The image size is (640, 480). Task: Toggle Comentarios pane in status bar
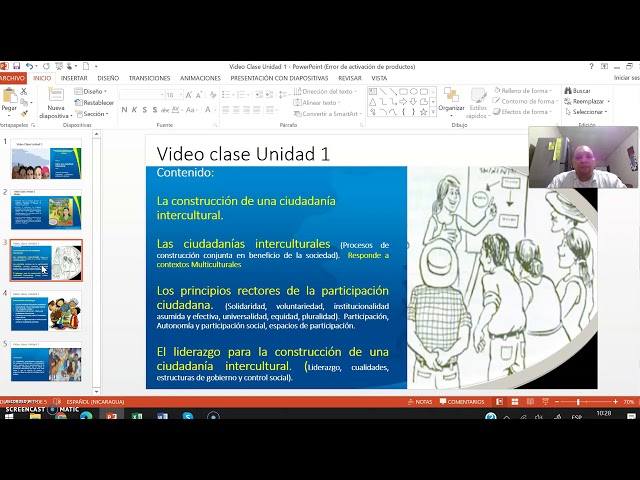tap(461, 402)
